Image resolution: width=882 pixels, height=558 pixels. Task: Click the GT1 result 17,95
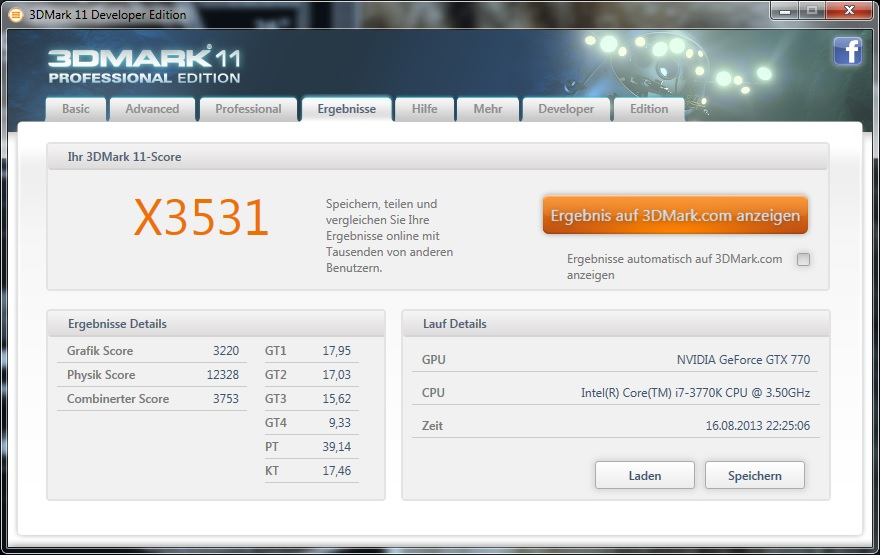tap(336, 351)
